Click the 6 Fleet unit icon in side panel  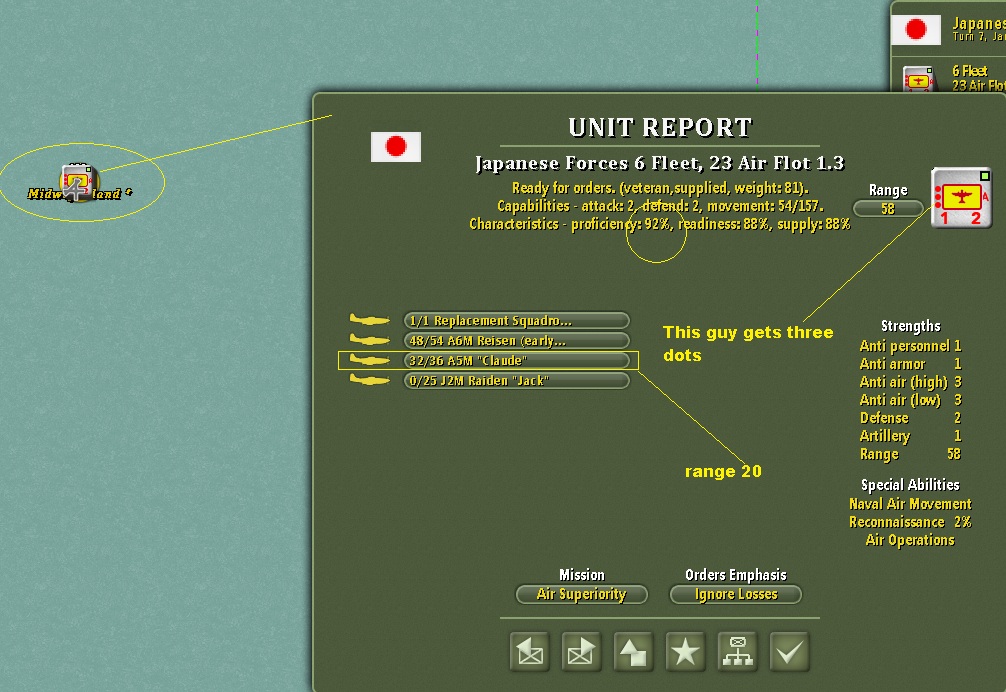tap(919, 80)
